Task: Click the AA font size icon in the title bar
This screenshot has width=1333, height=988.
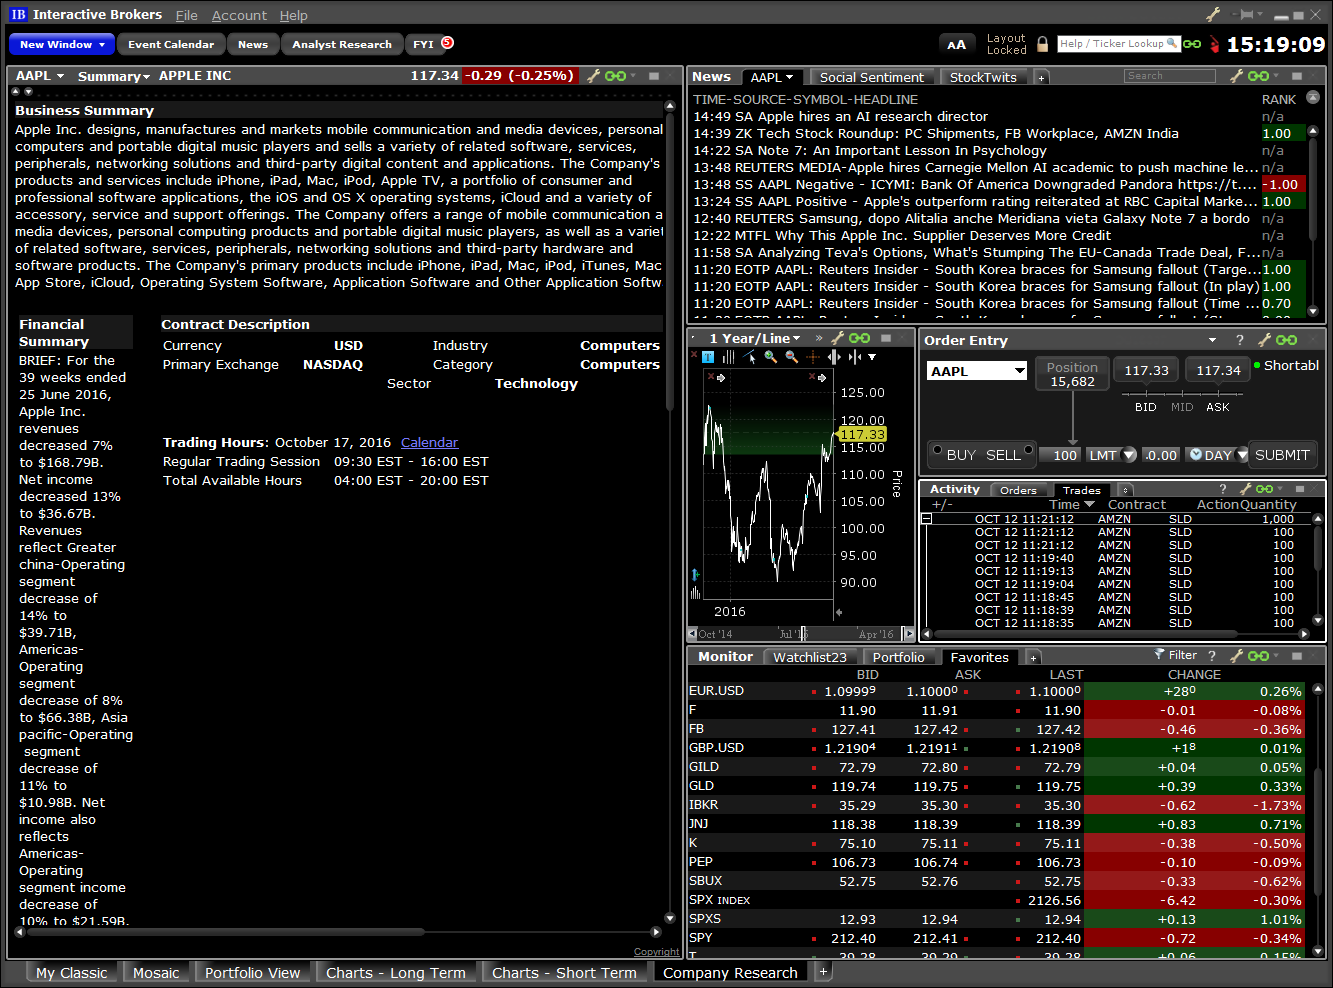Action: [x=957, y=44]
